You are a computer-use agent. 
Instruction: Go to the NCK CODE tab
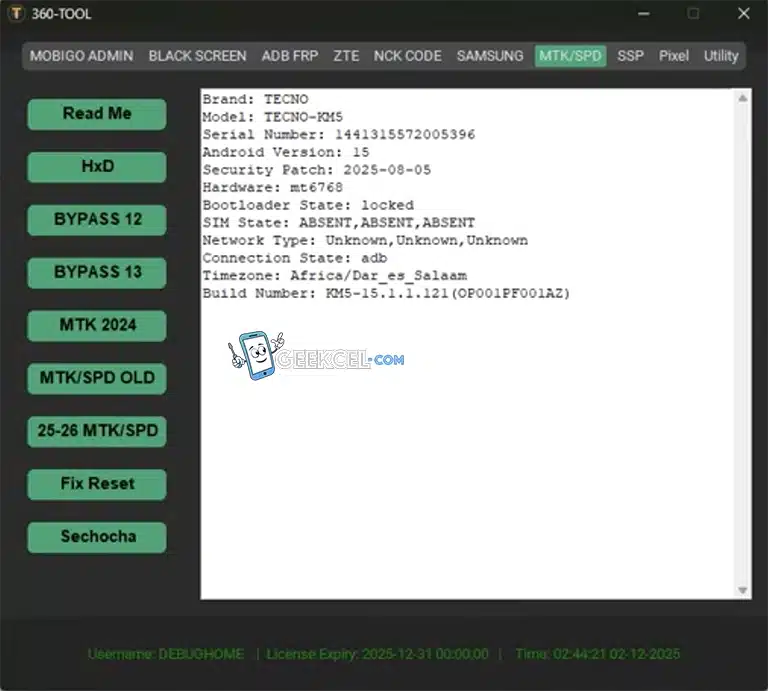tap(407, 56)
